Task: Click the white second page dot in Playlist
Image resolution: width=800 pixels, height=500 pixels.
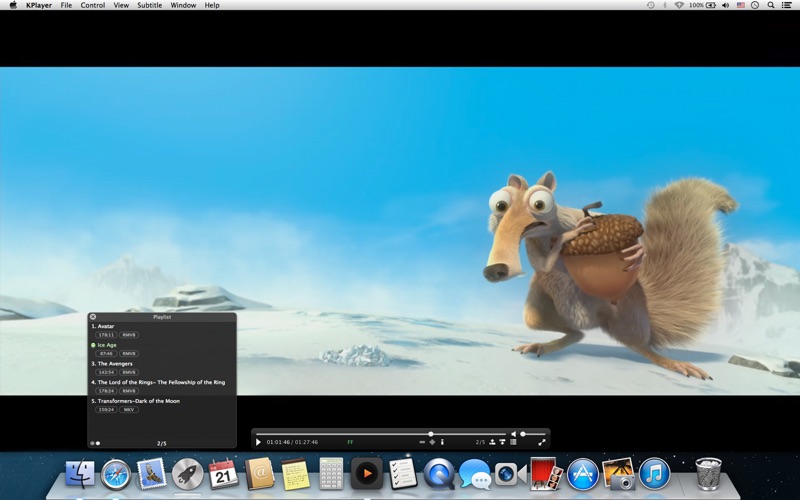Action: tap(98, 443)
